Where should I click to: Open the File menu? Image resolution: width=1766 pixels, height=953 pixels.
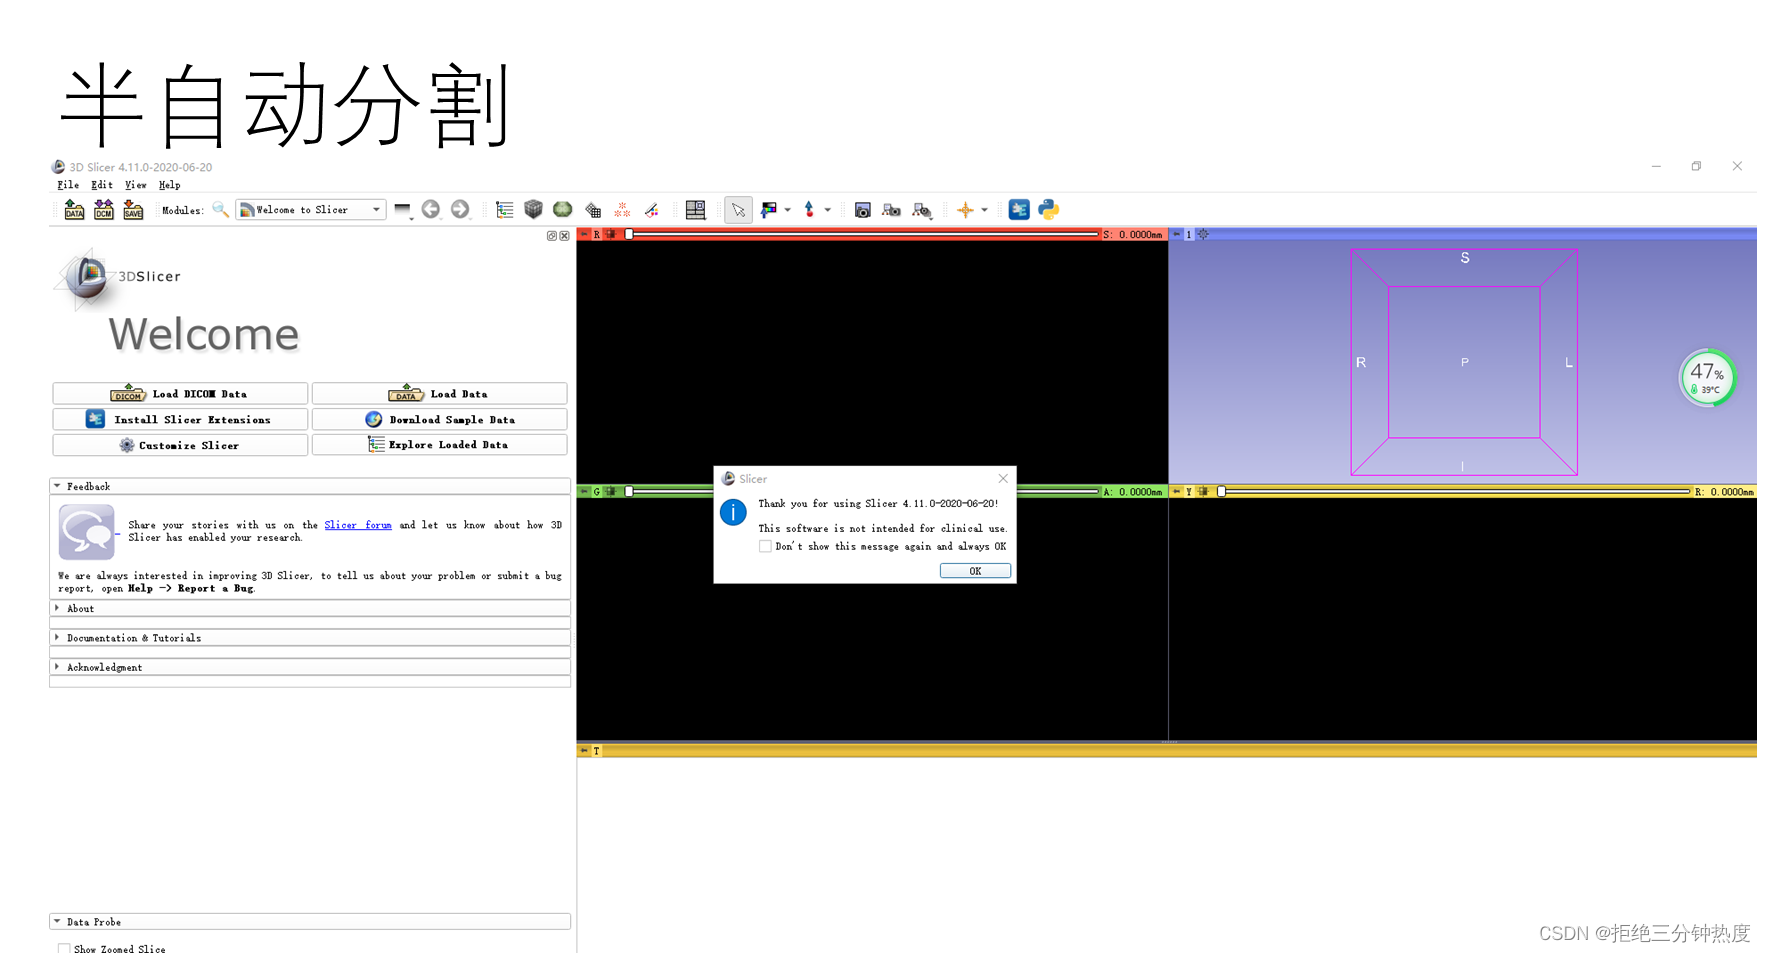[68, 185]
